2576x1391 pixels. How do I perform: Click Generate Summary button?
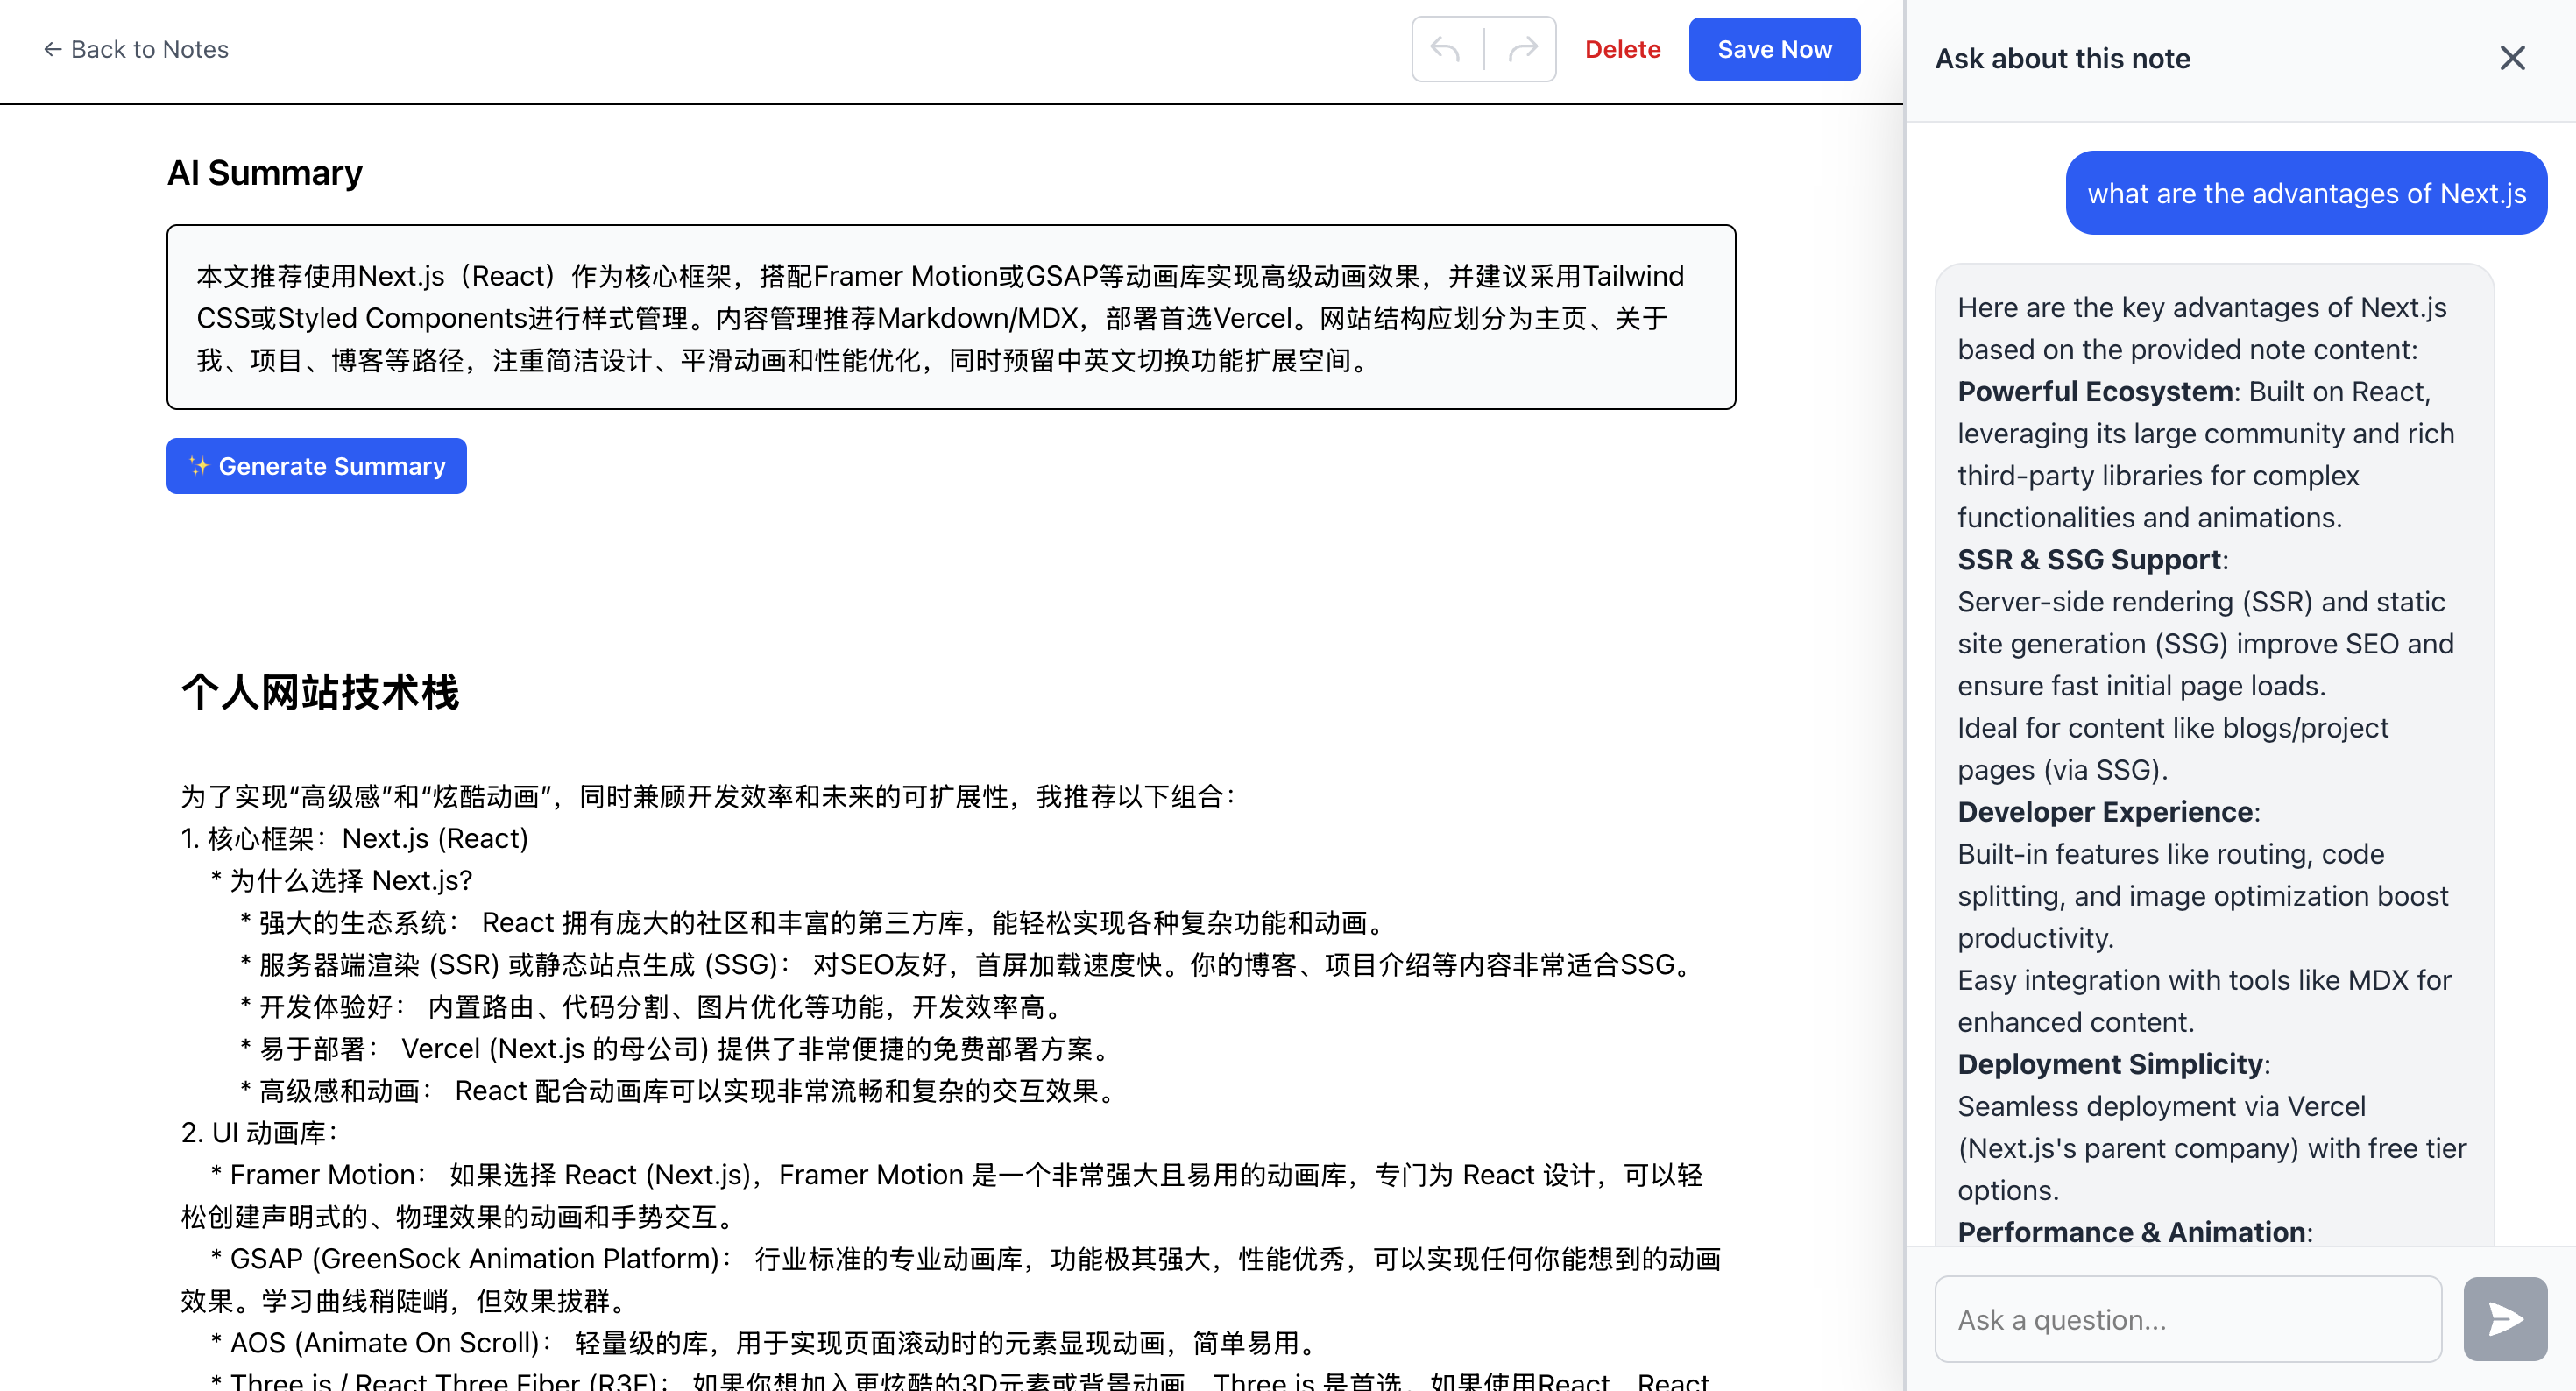(x=316, y=466)
